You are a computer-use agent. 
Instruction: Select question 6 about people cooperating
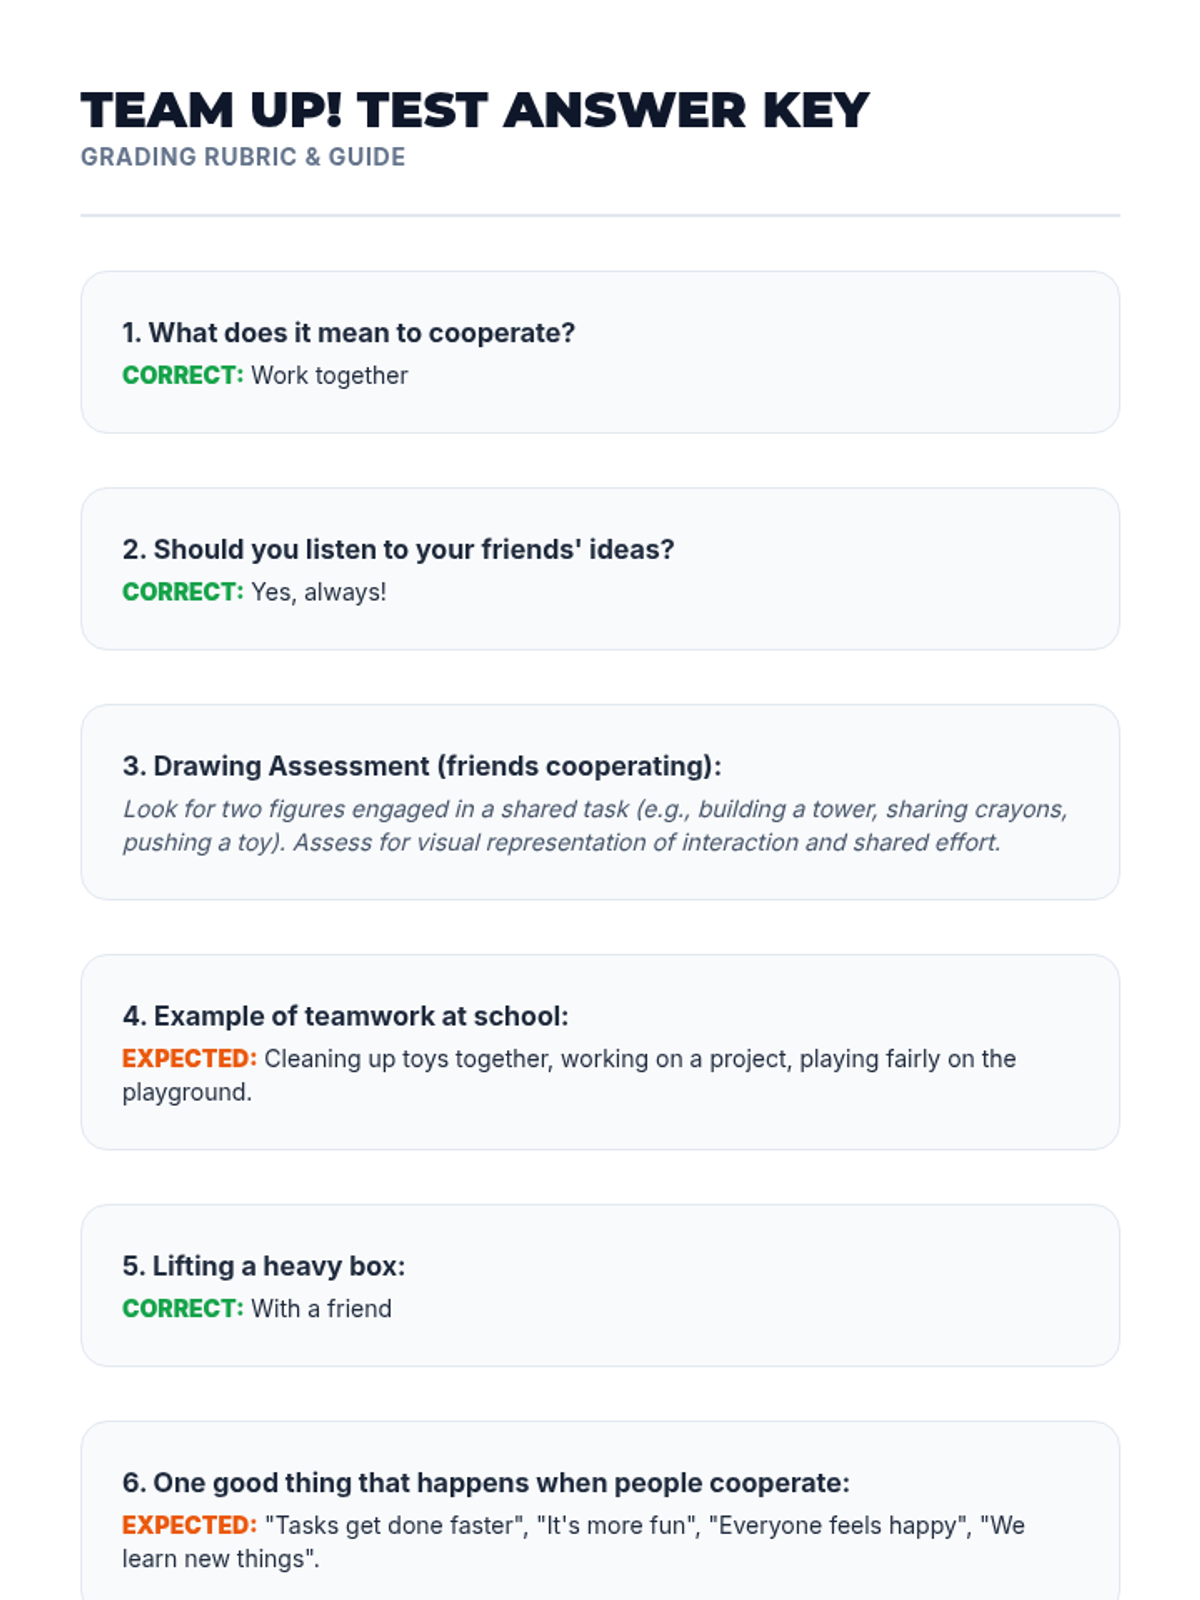pos(485,1483)
